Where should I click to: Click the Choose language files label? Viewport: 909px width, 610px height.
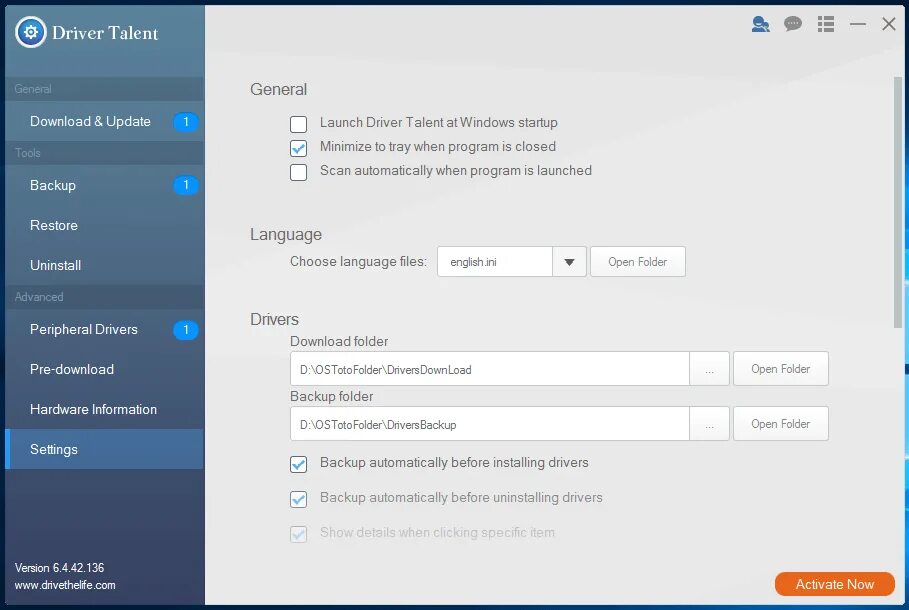[x=358, y=262]
